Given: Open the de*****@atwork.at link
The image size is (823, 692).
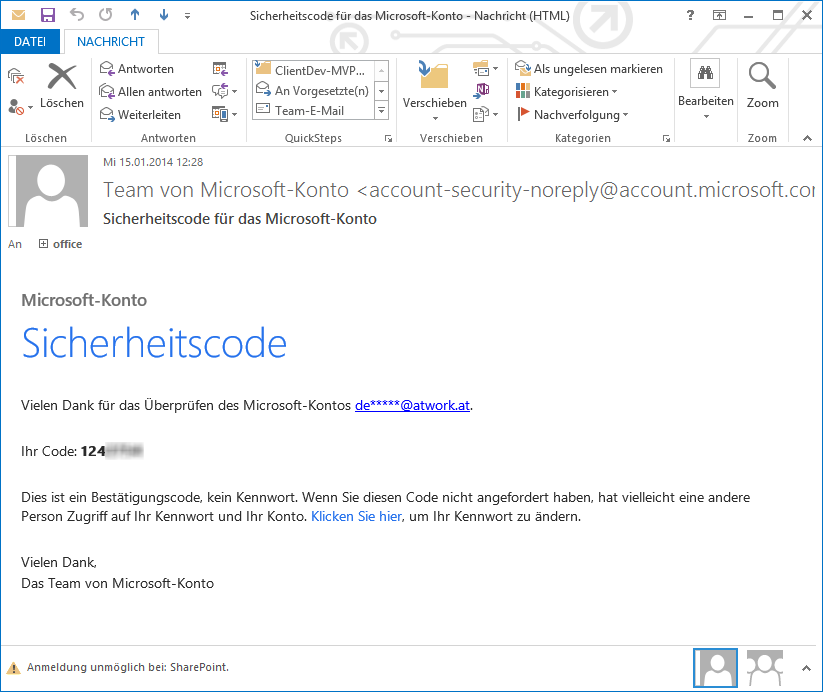Looking at the screenshot, I should 413,405.
